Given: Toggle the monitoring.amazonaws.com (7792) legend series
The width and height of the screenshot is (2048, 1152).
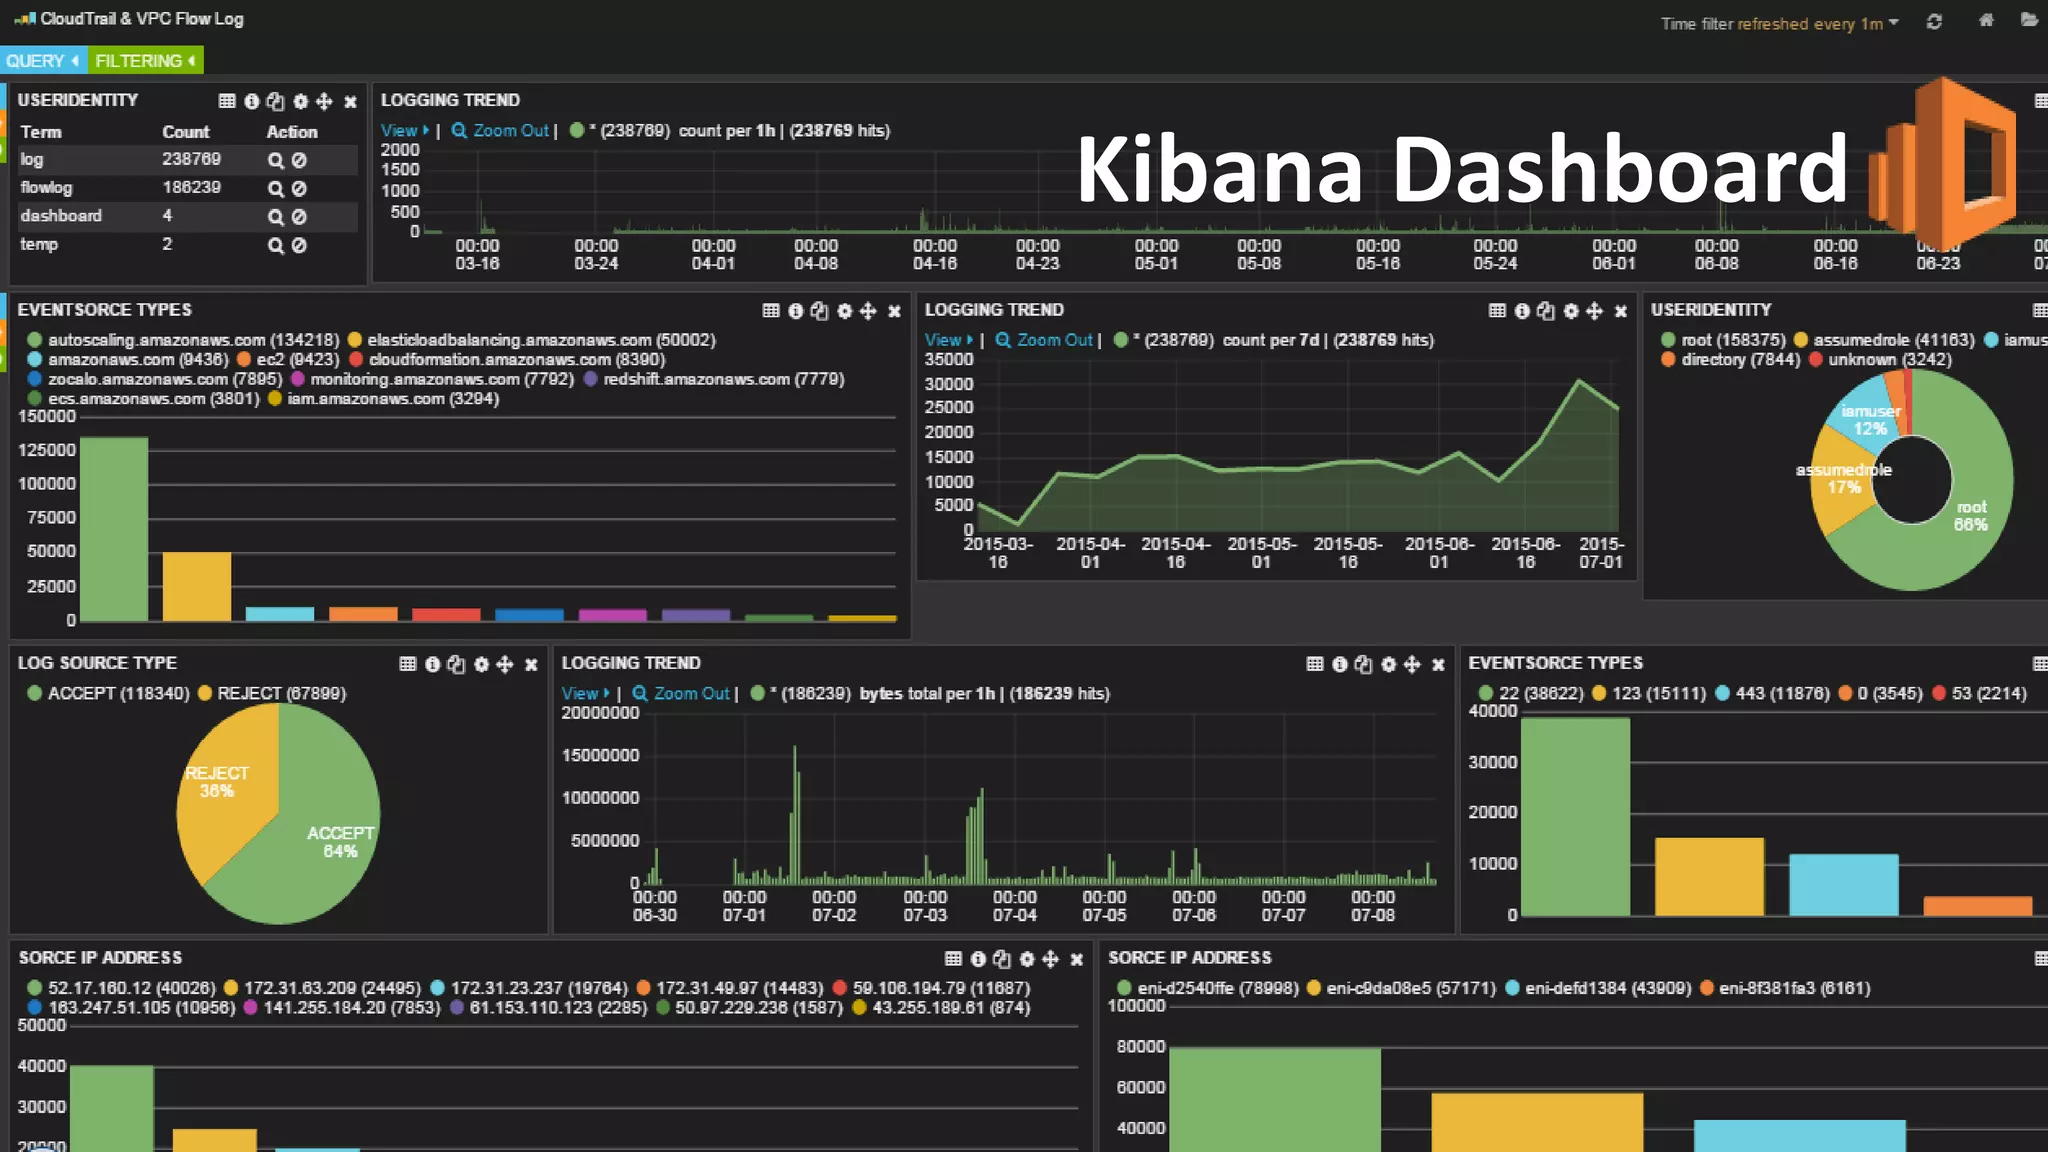Looking at the screenshot, I should [432, 379].
